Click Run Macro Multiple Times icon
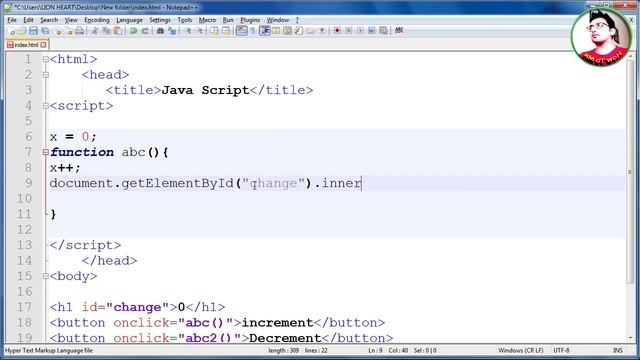Image resolution: width=640 pixels, height=360 pixels. tap(371, 31)
